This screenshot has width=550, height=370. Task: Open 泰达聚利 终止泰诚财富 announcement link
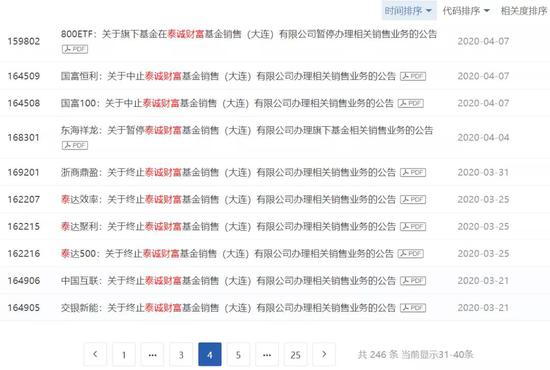tap(228, 227)
